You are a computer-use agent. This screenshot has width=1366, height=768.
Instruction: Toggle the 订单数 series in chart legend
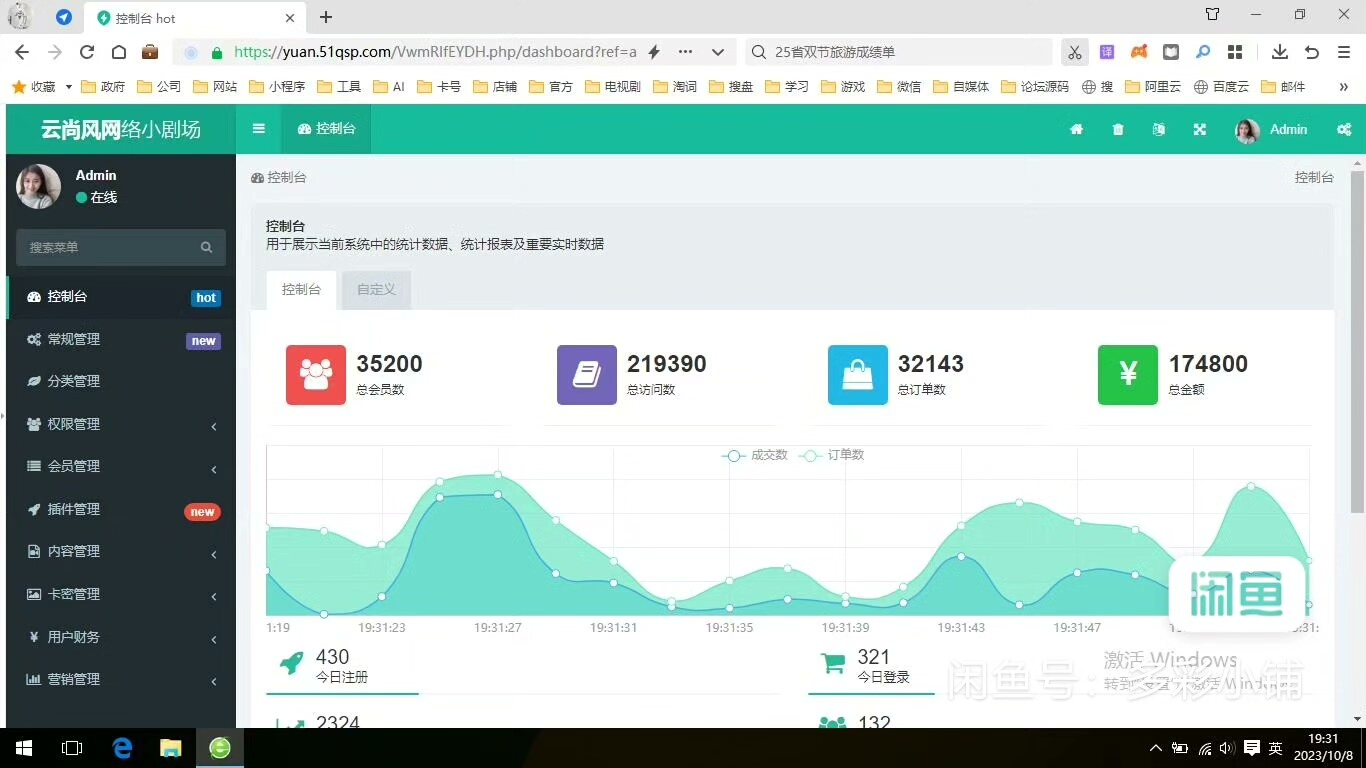pos(832,455)
